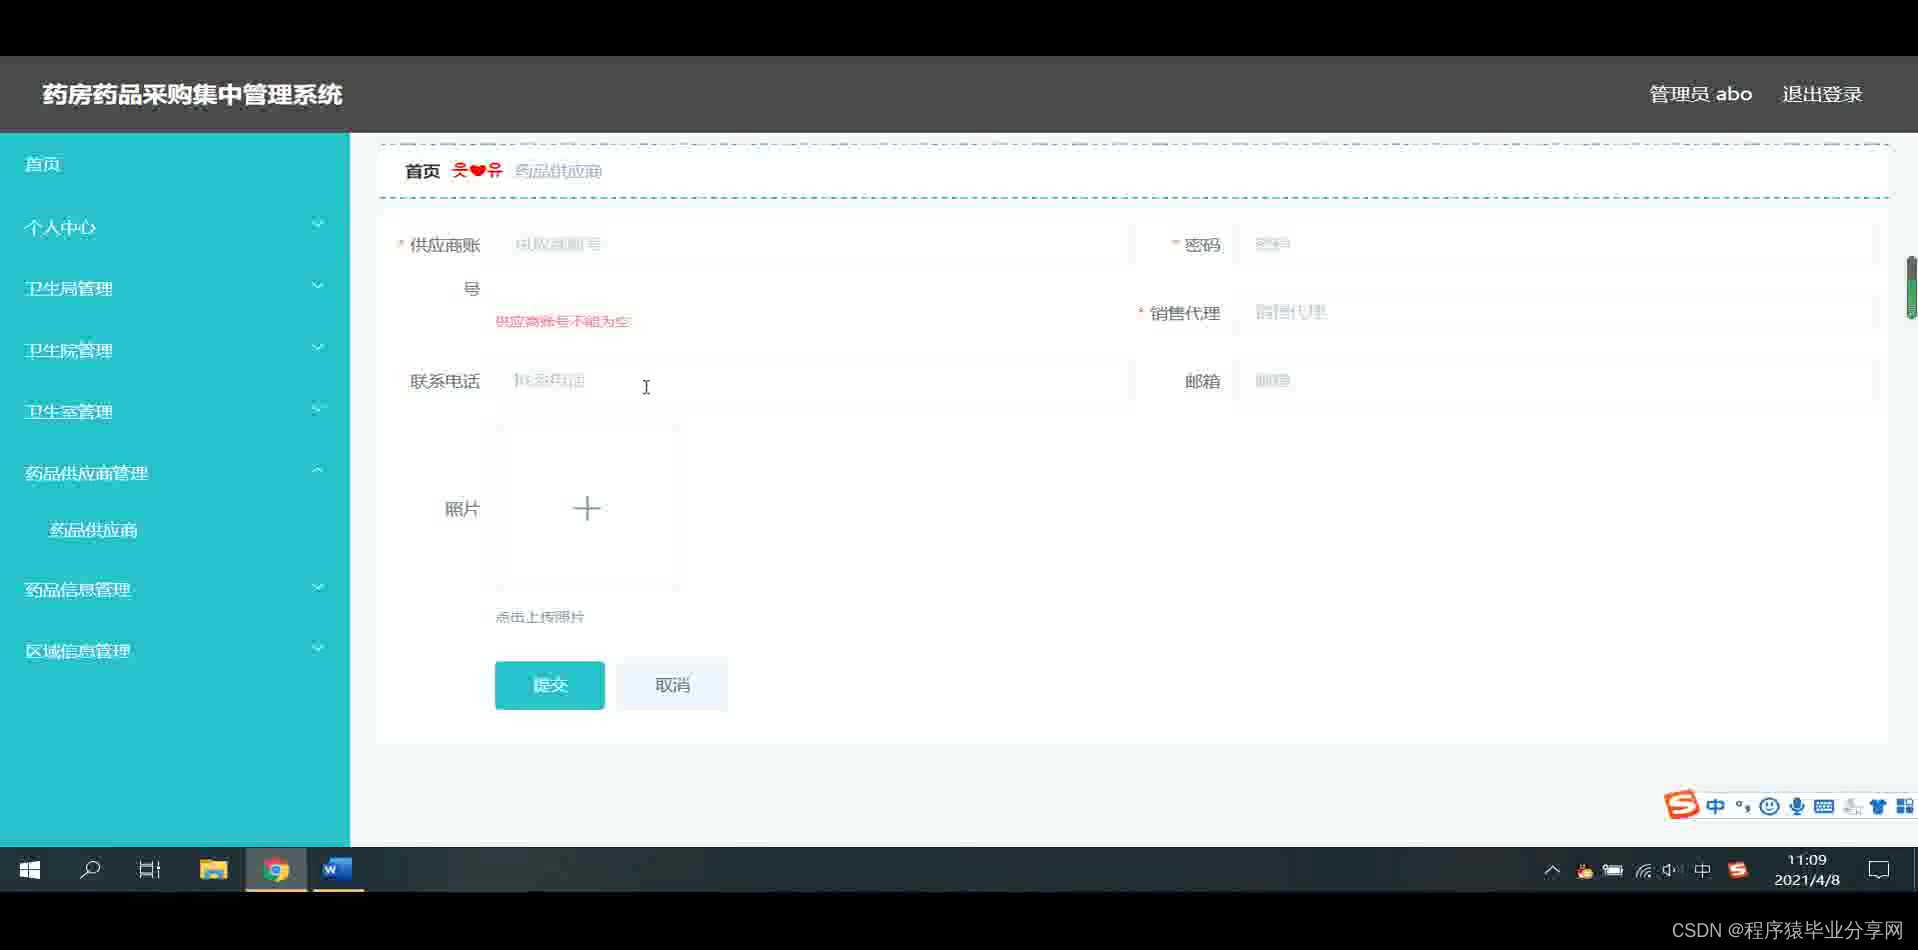Expand 区域信息管理 menu chevron
The image size is (1918, 950).
(x=318, y=649)
